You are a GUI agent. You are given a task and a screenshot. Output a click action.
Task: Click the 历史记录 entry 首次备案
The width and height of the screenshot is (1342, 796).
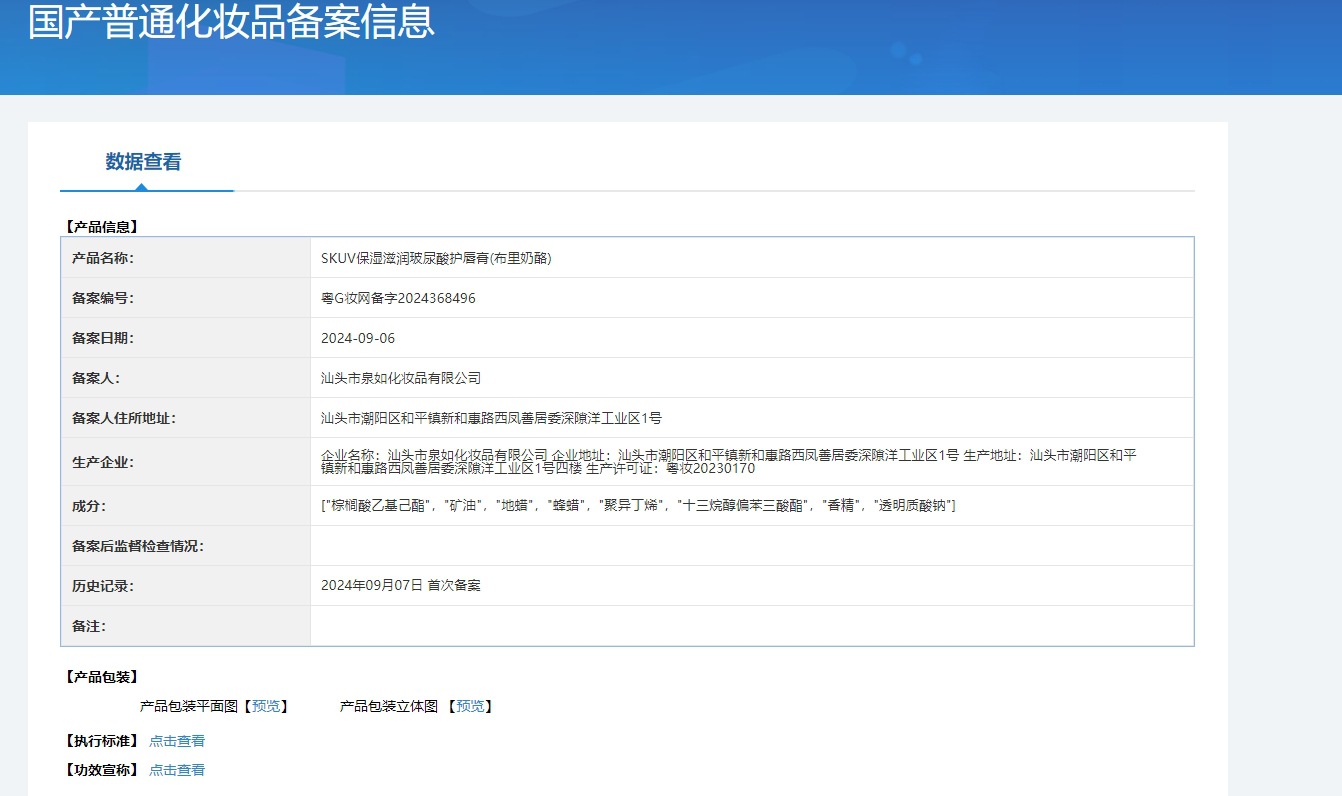[x=400, y=585]
